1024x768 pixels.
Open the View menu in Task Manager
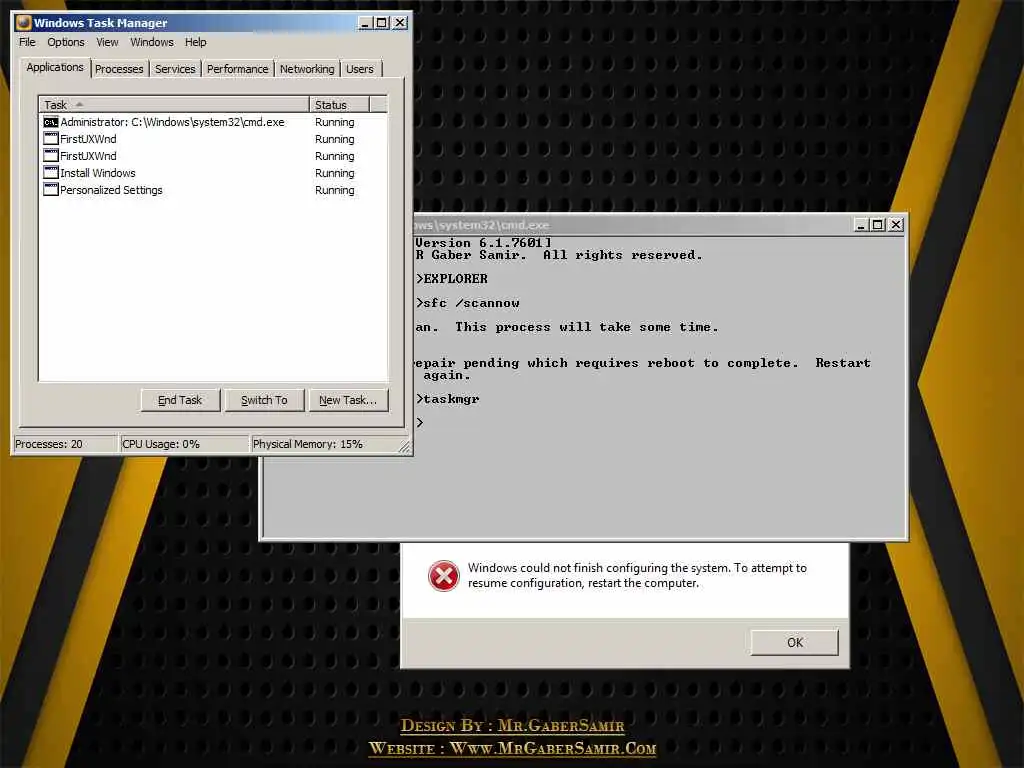(x=107, y=42)
